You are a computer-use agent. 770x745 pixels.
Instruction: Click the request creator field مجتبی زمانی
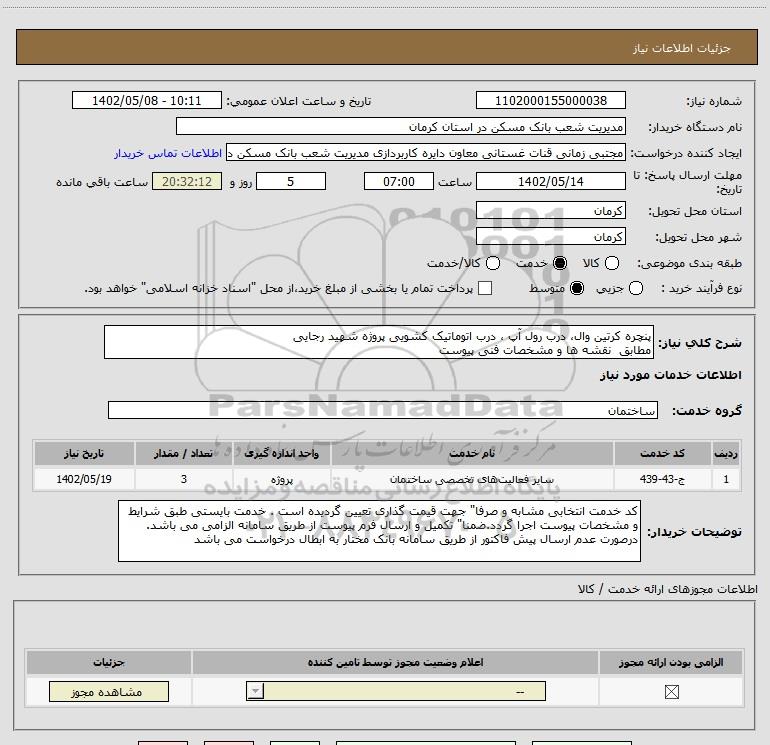tap(426, 153)
